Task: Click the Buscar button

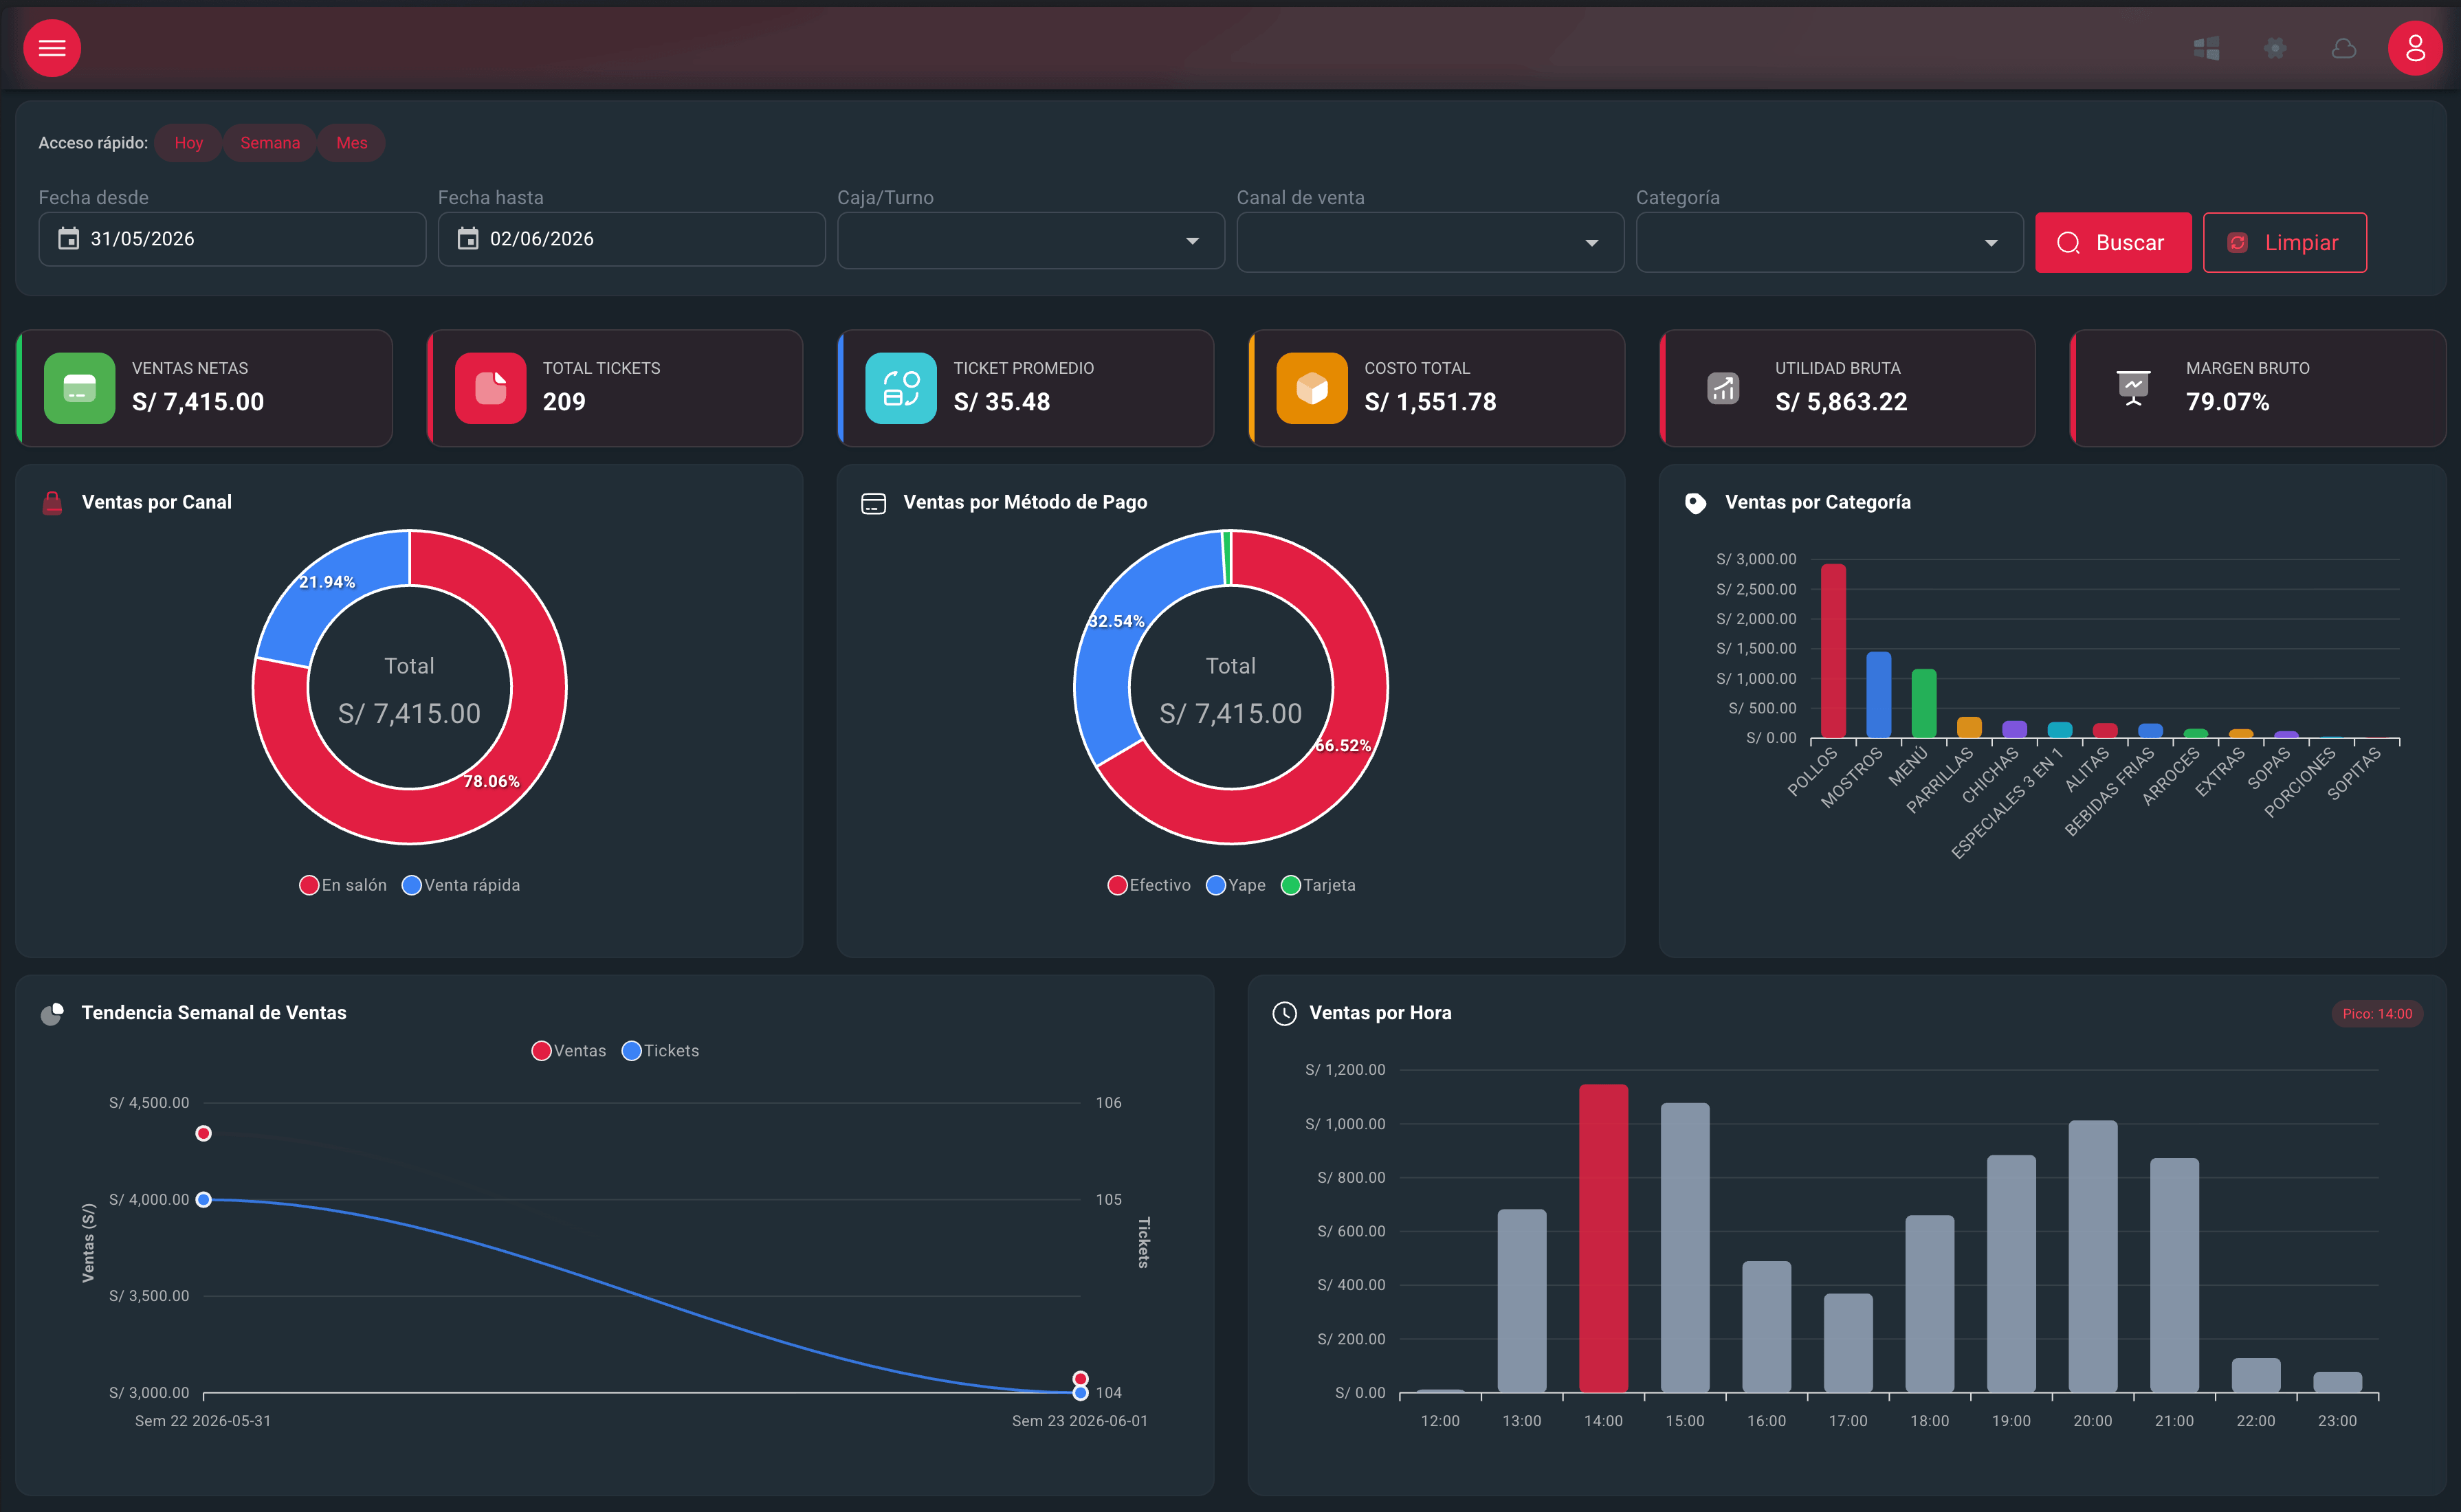Action: (x=2112, y=242)
